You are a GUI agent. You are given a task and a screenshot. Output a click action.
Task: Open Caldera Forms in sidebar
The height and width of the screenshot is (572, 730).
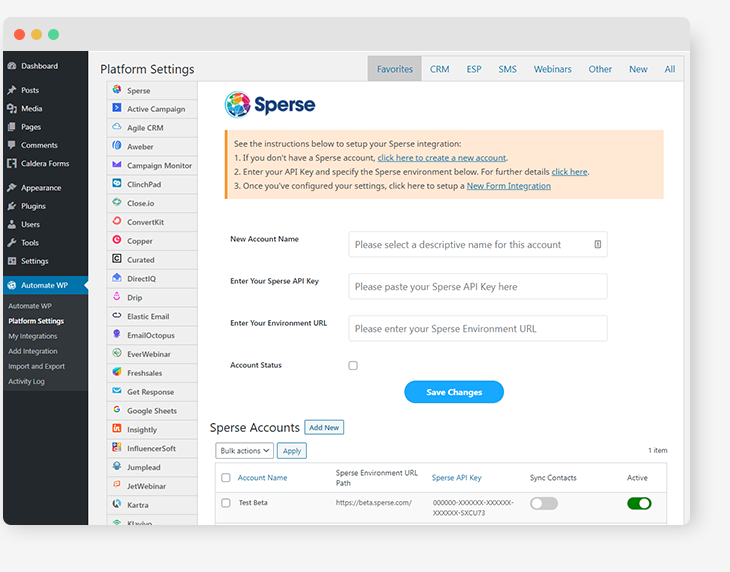click(45, 163)
